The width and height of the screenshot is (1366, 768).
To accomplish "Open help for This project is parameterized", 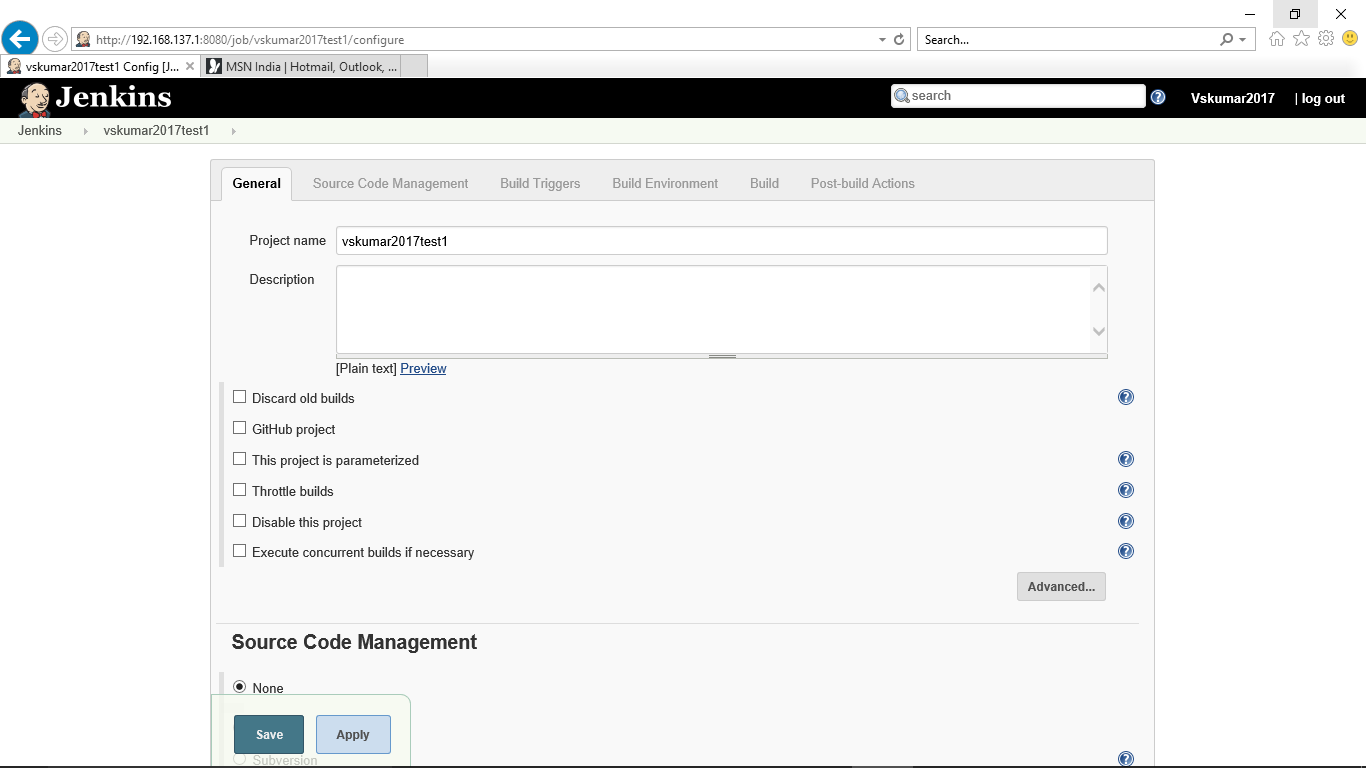I will coord(1125,459).
